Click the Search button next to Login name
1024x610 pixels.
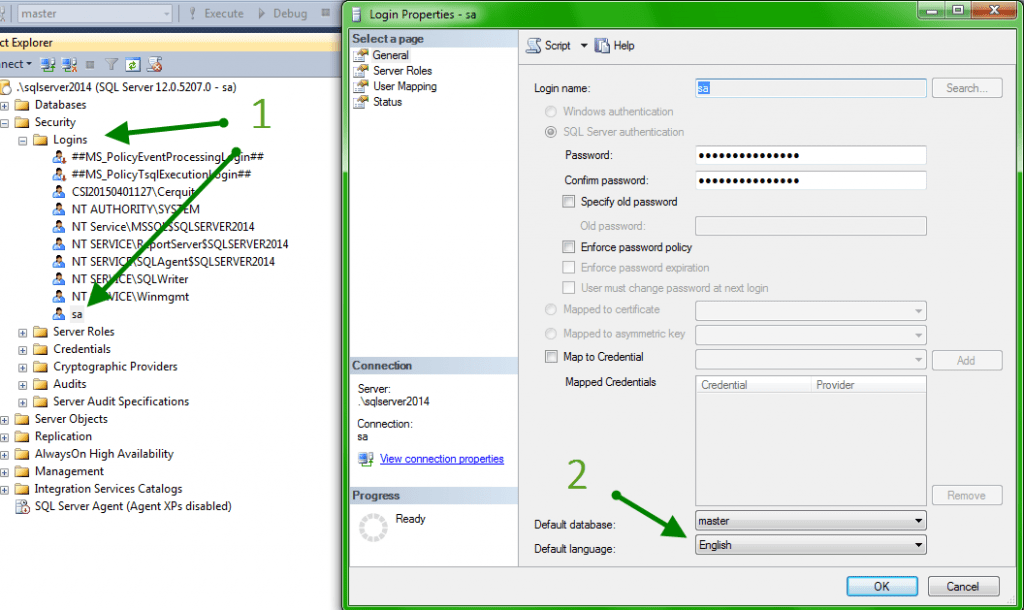(x=966, y=87)
